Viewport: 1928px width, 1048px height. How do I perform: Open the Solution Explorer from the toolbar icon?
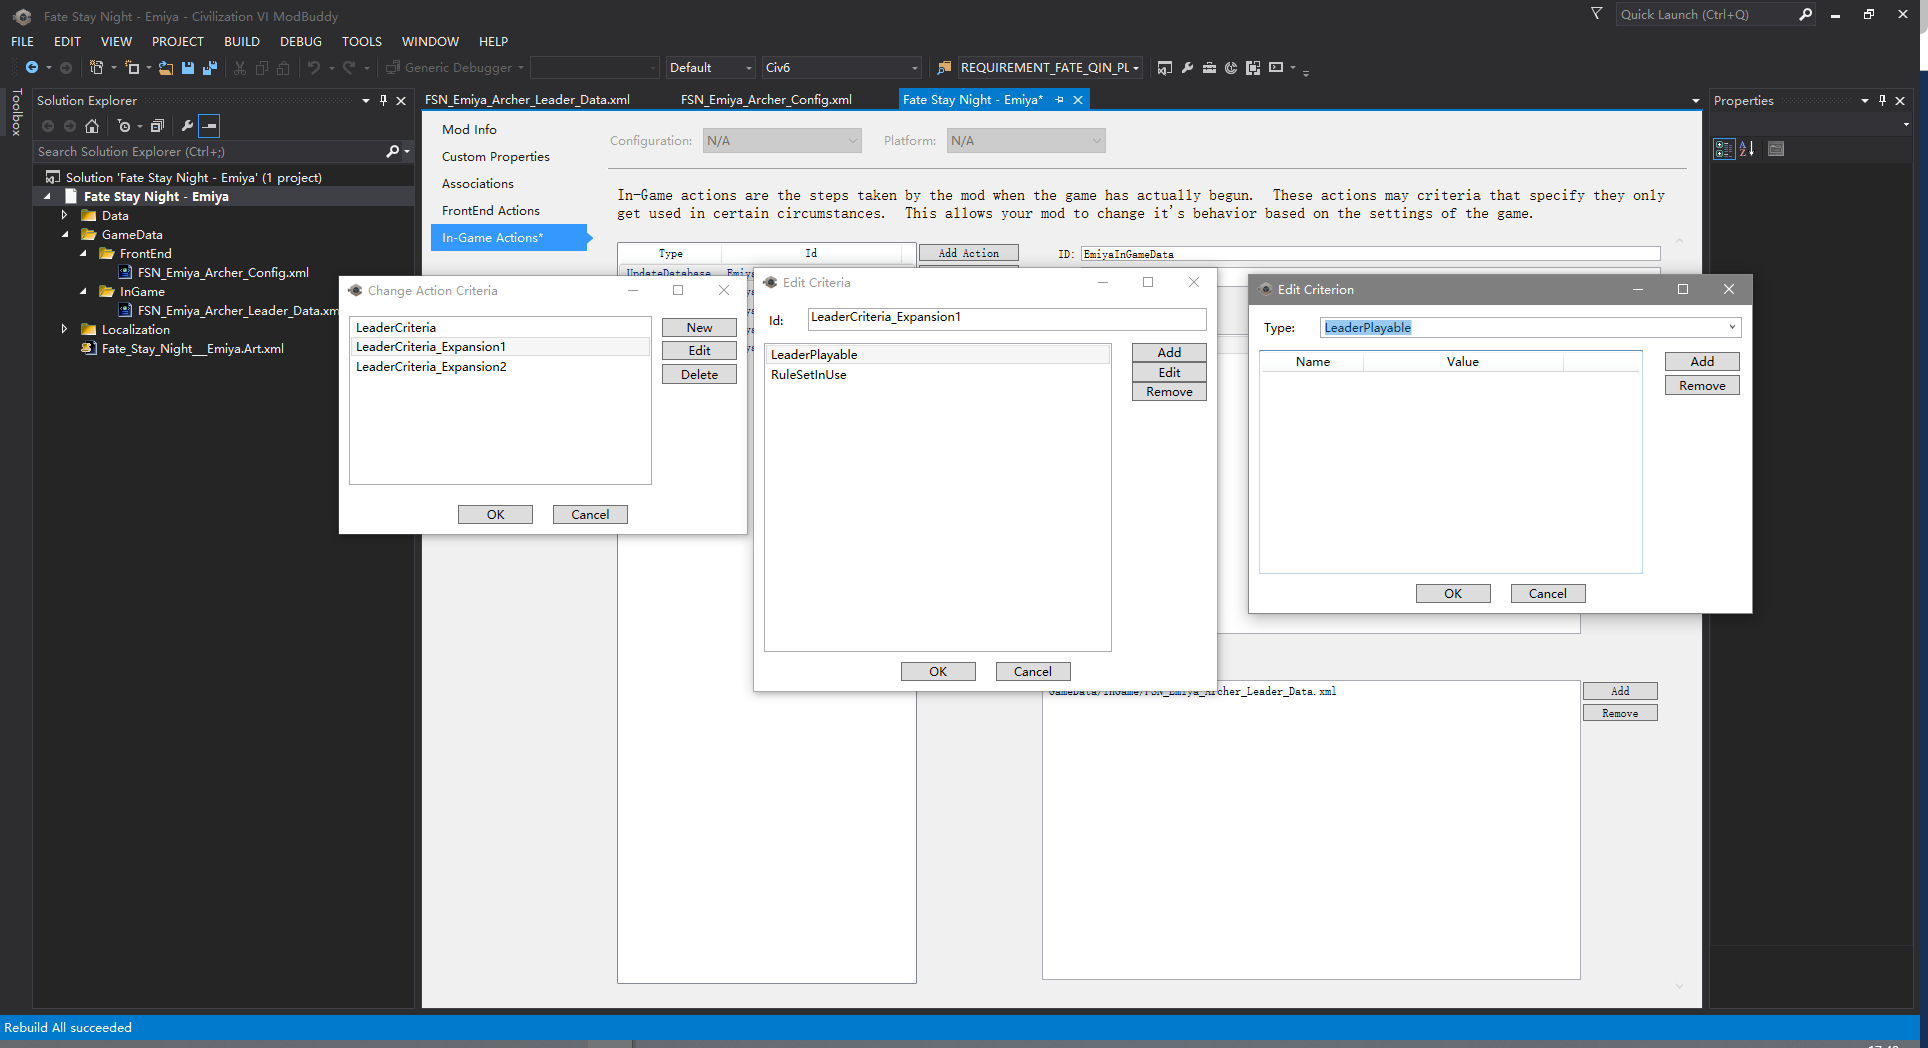click(1165, 68)
